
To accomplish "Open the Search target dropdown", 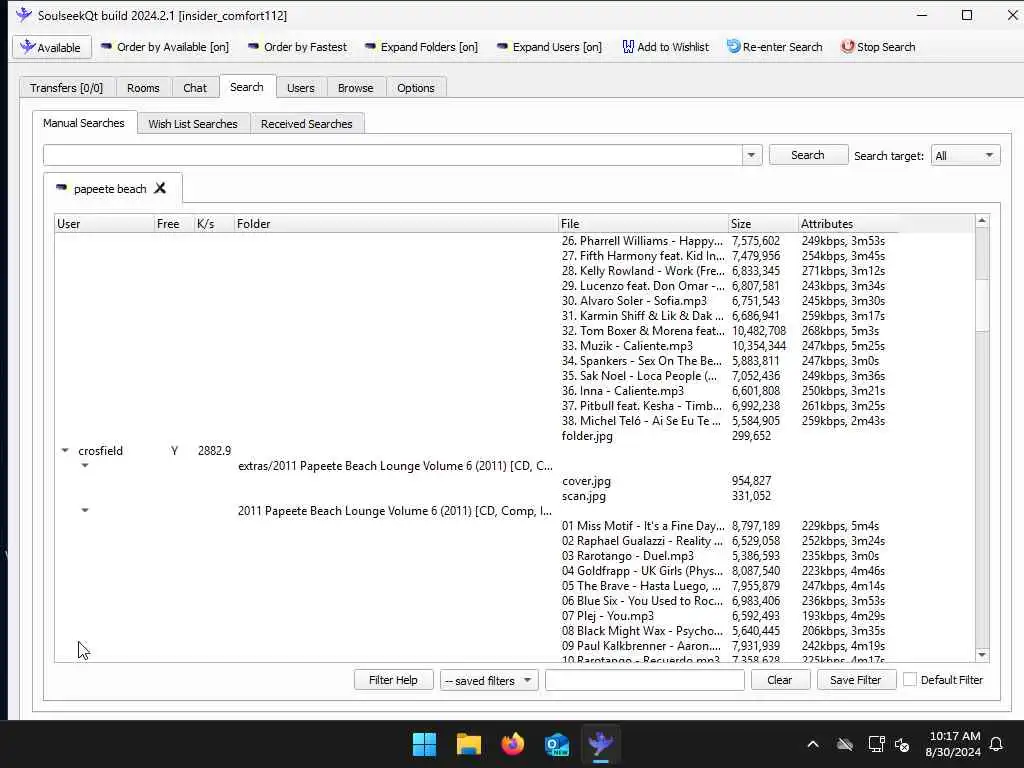I will click(965, 155).
